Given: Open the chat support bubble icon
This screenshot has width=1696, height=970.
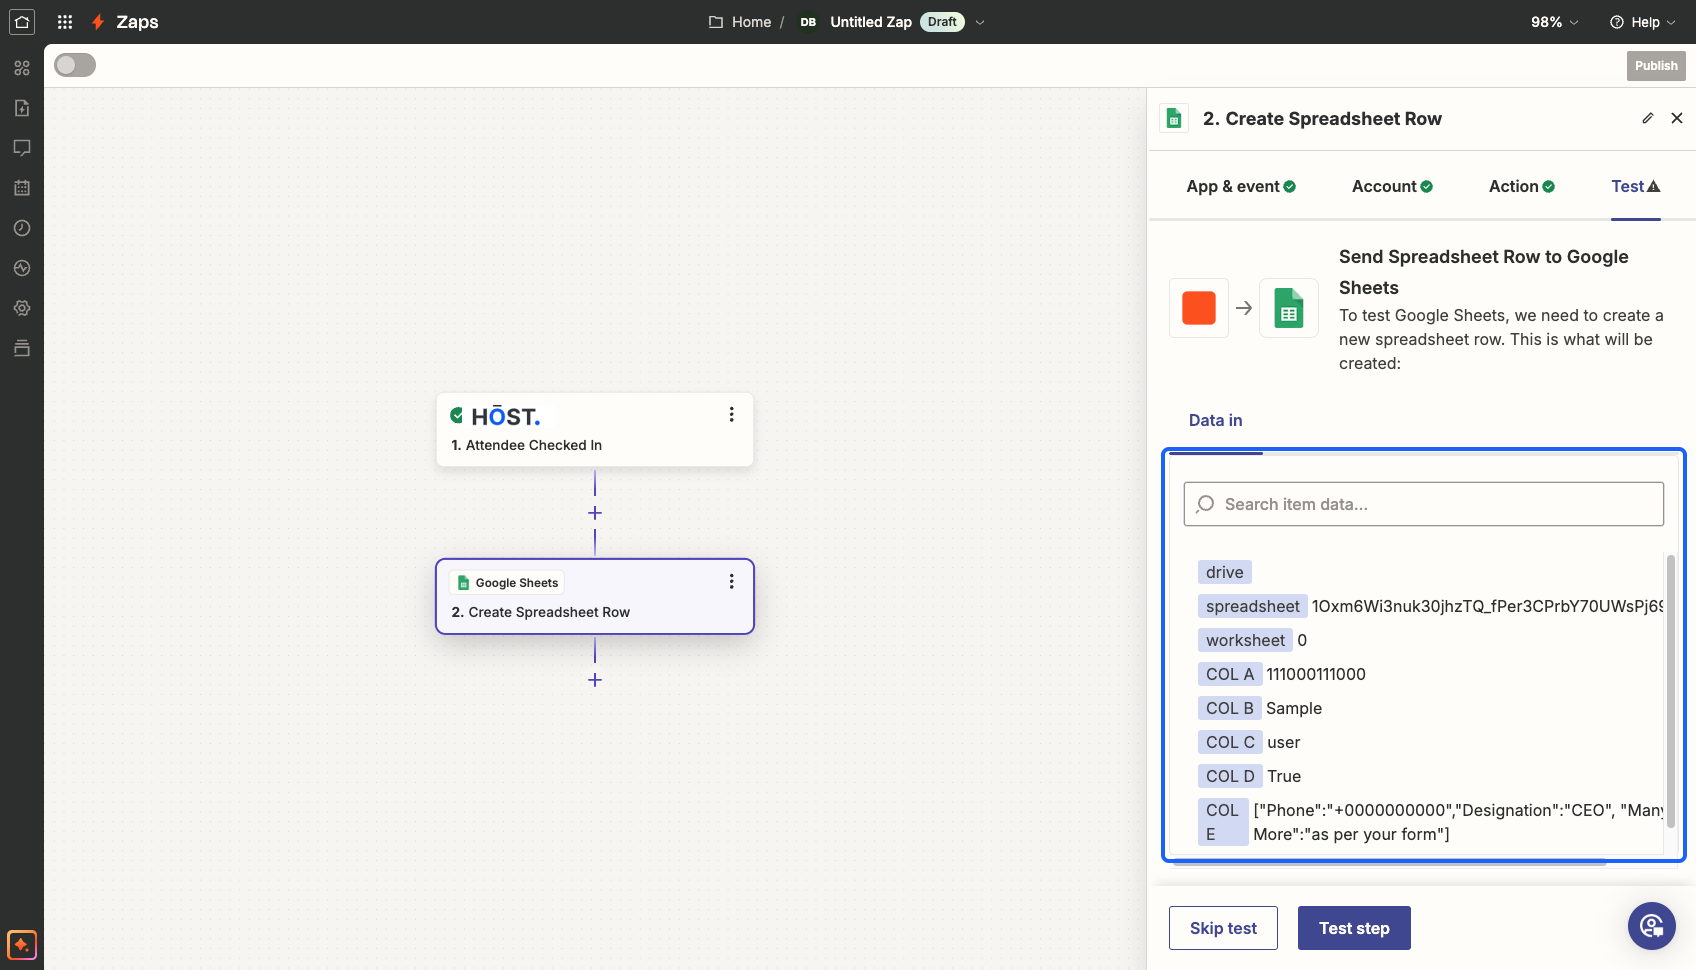Looking at the screenshot, I should pos(1652,926).
